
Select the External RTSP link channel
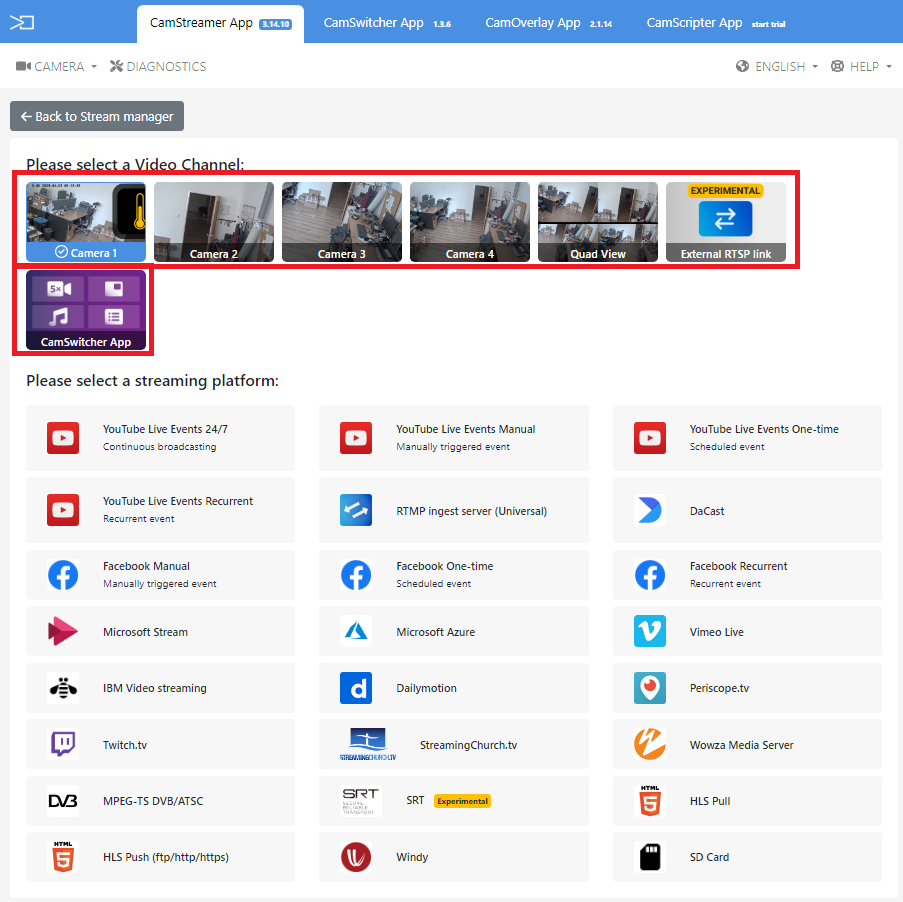[x=726, y=222]
